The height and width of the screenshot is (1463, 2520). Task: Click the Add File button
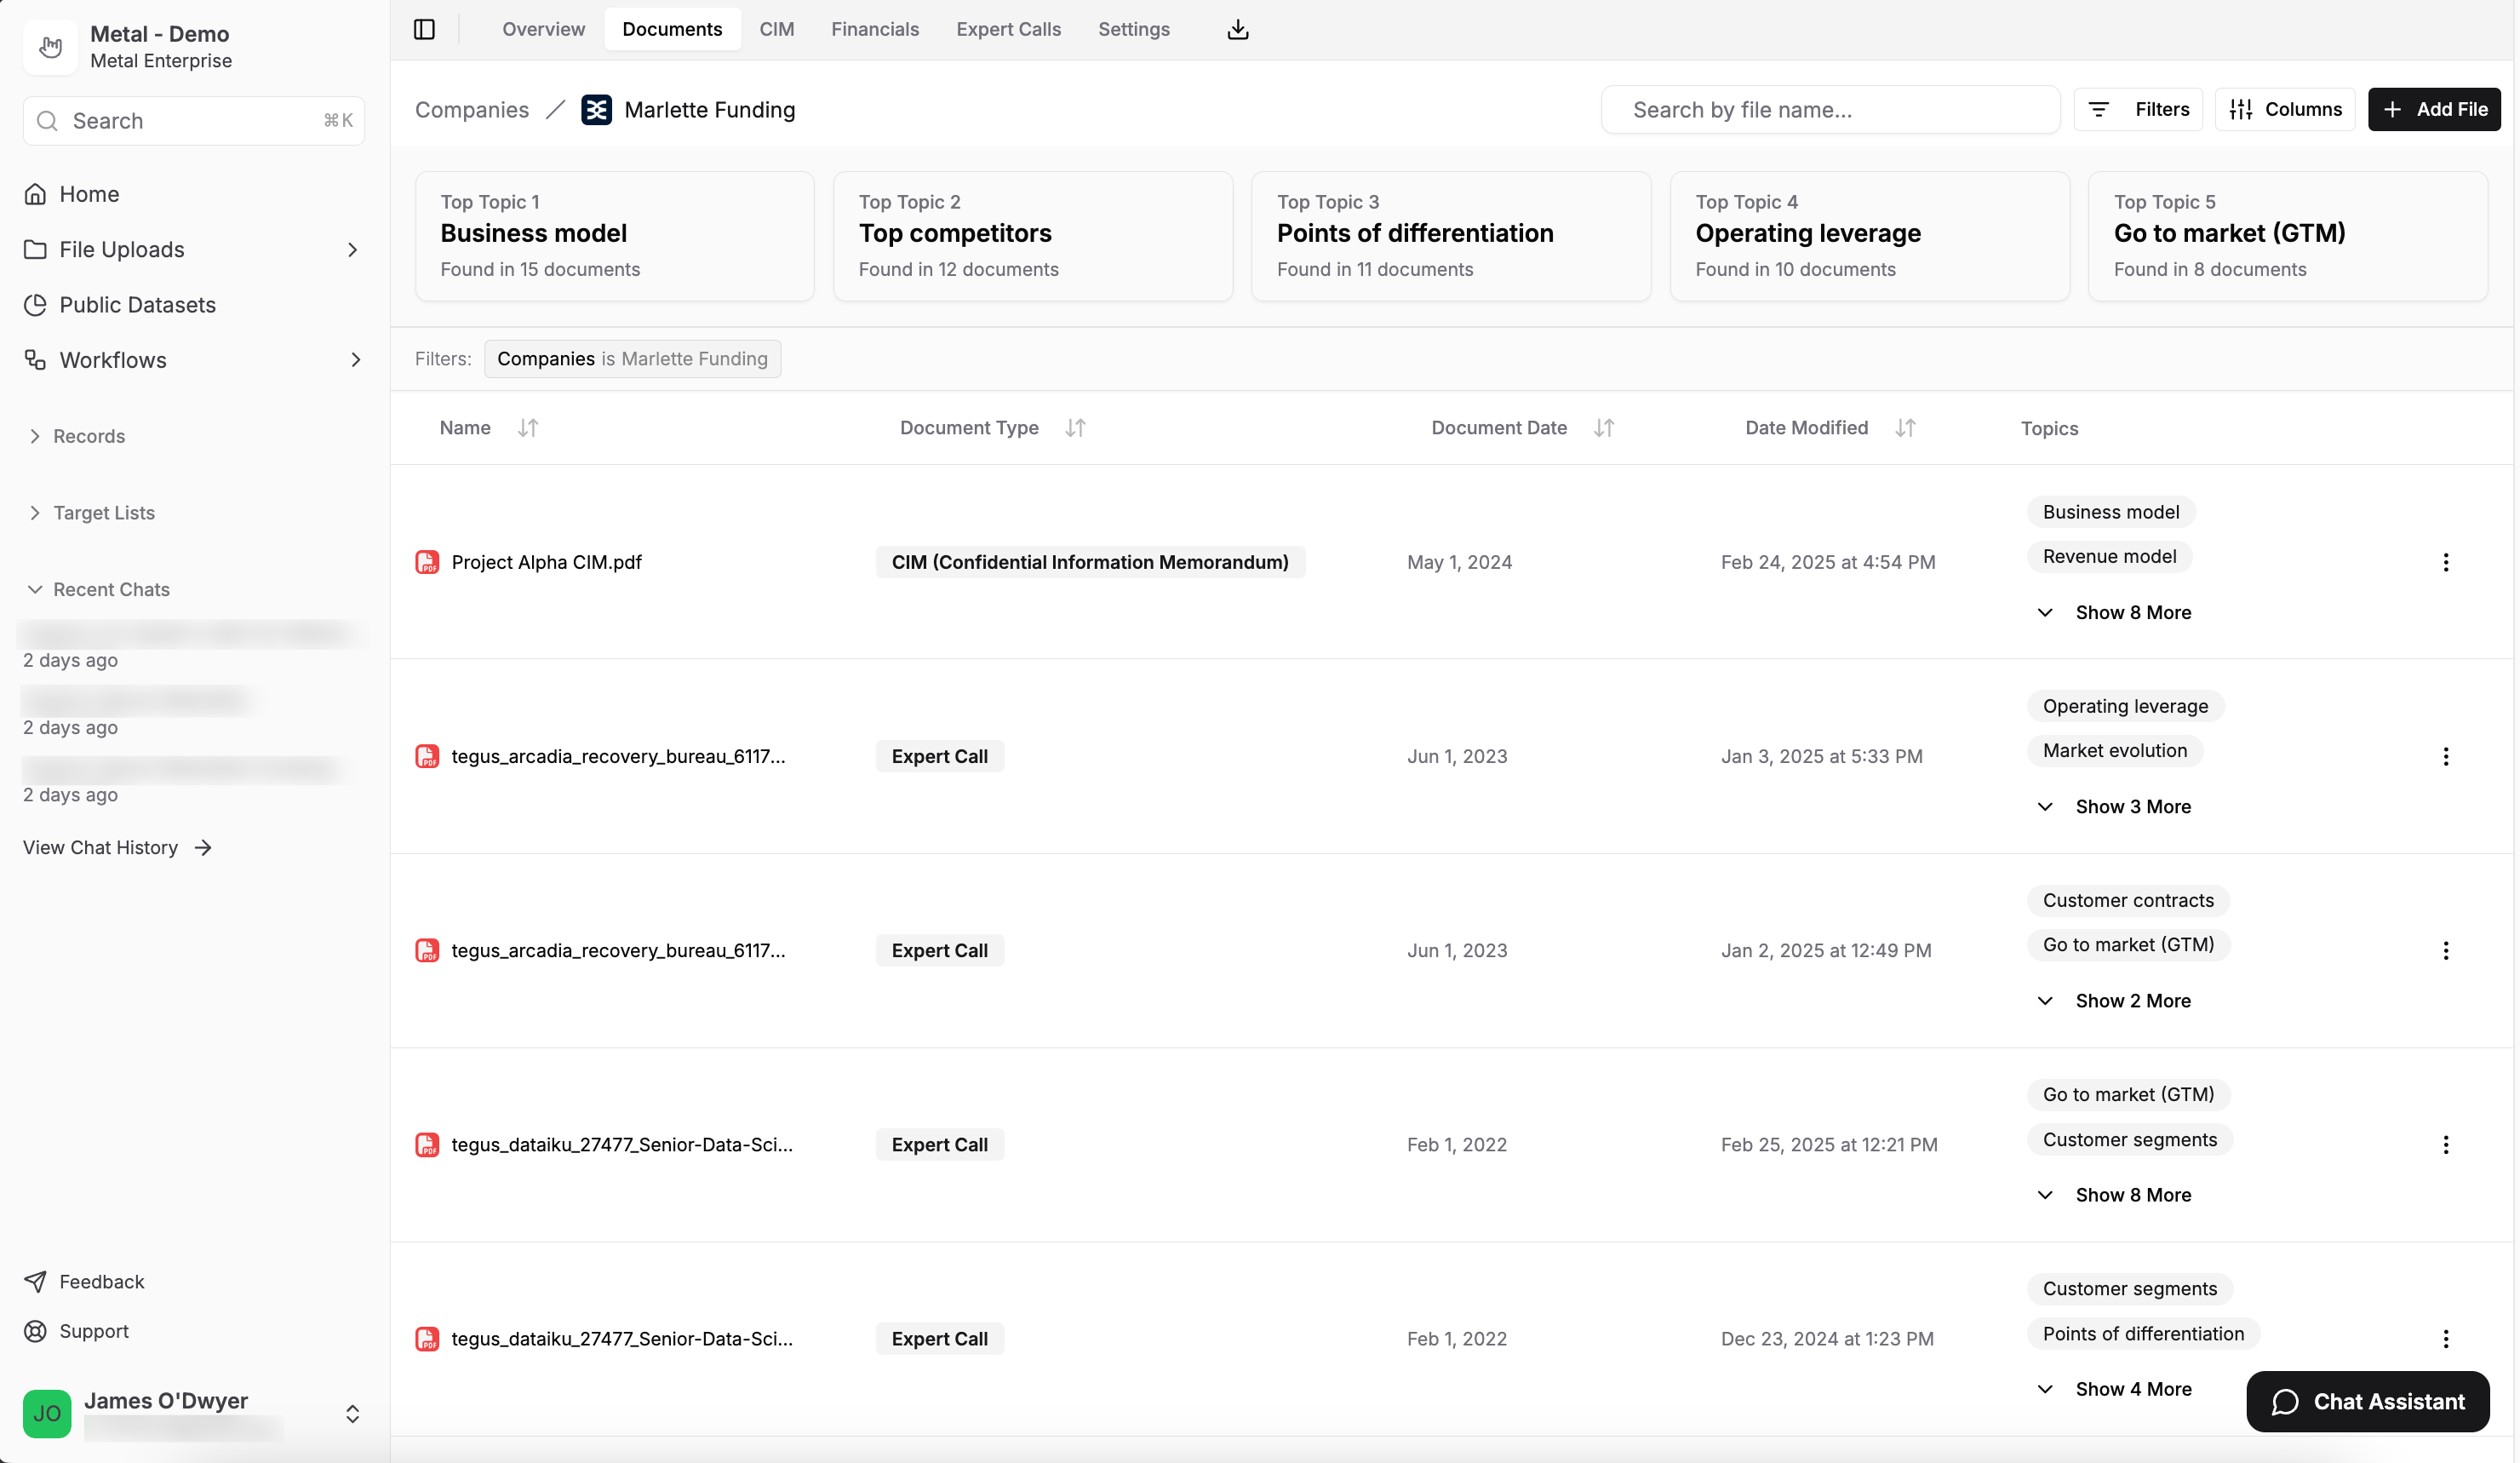pyautogui.click(x=2433, y=109)
